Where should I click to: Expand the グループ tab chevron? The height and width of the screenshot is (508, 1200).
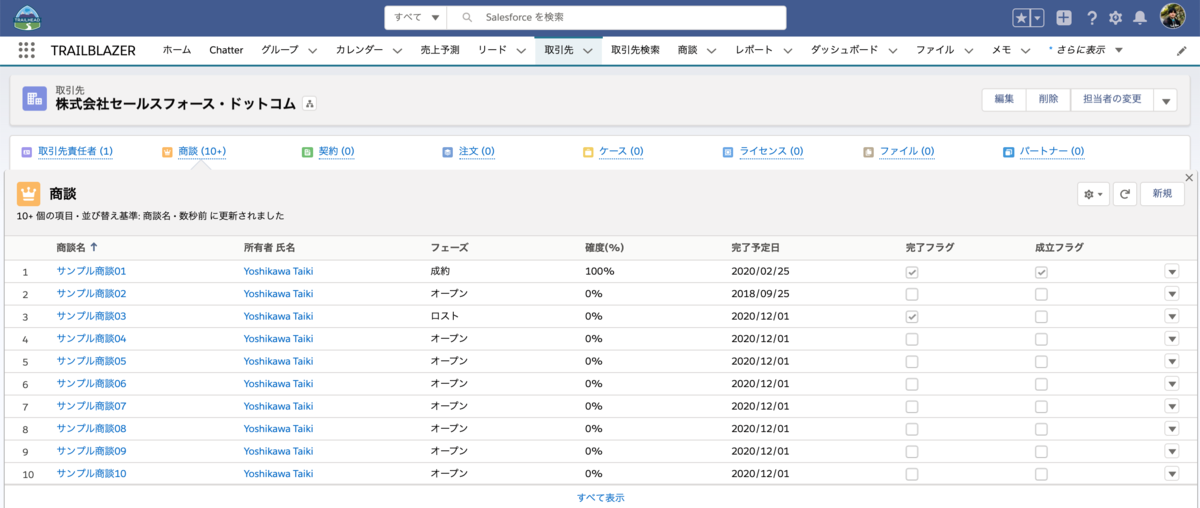(312, 50)
